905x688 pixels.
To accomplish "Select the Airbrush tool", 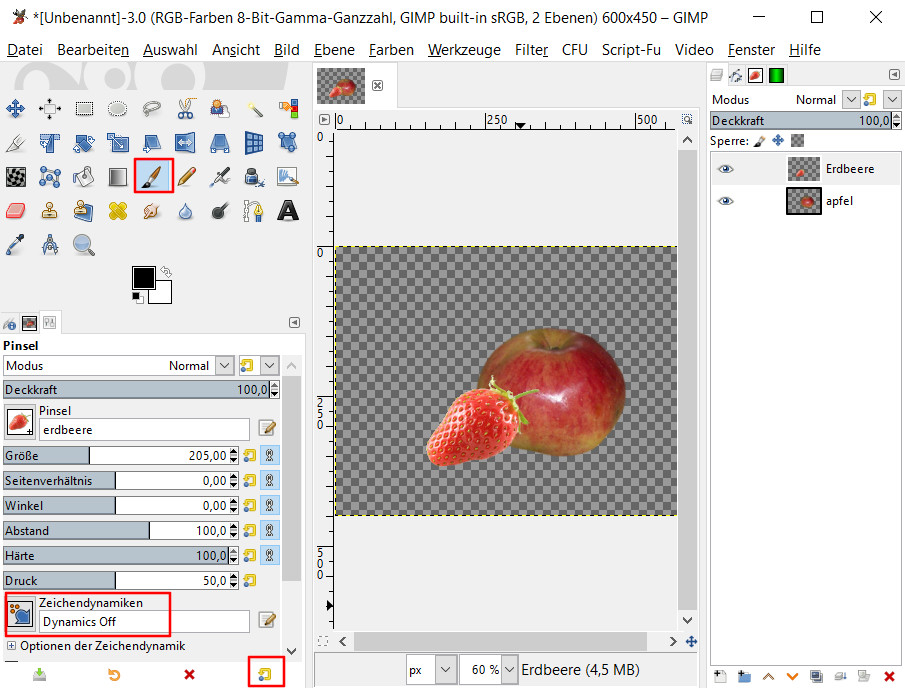I will pos(220,177).
